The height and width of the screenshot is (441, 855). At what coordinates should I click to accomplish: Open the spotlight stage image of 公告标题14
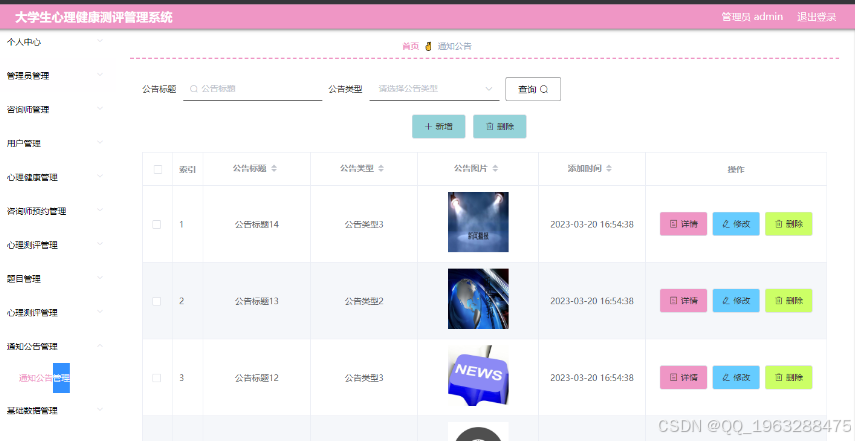coord(478,222)
